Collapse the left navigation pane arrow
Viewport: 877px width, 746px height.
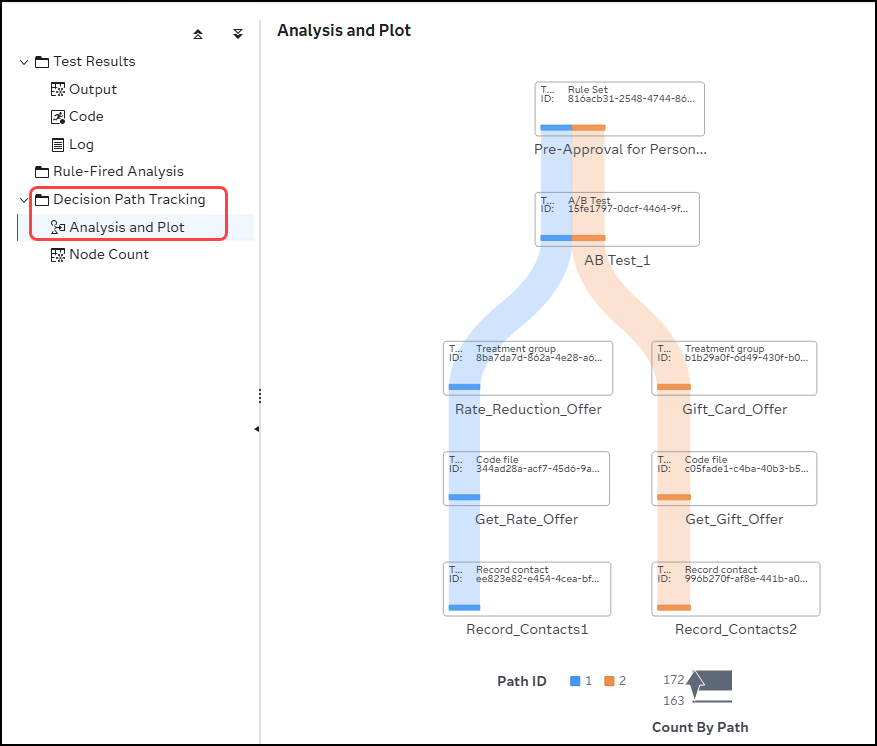[x=257, y=428]
